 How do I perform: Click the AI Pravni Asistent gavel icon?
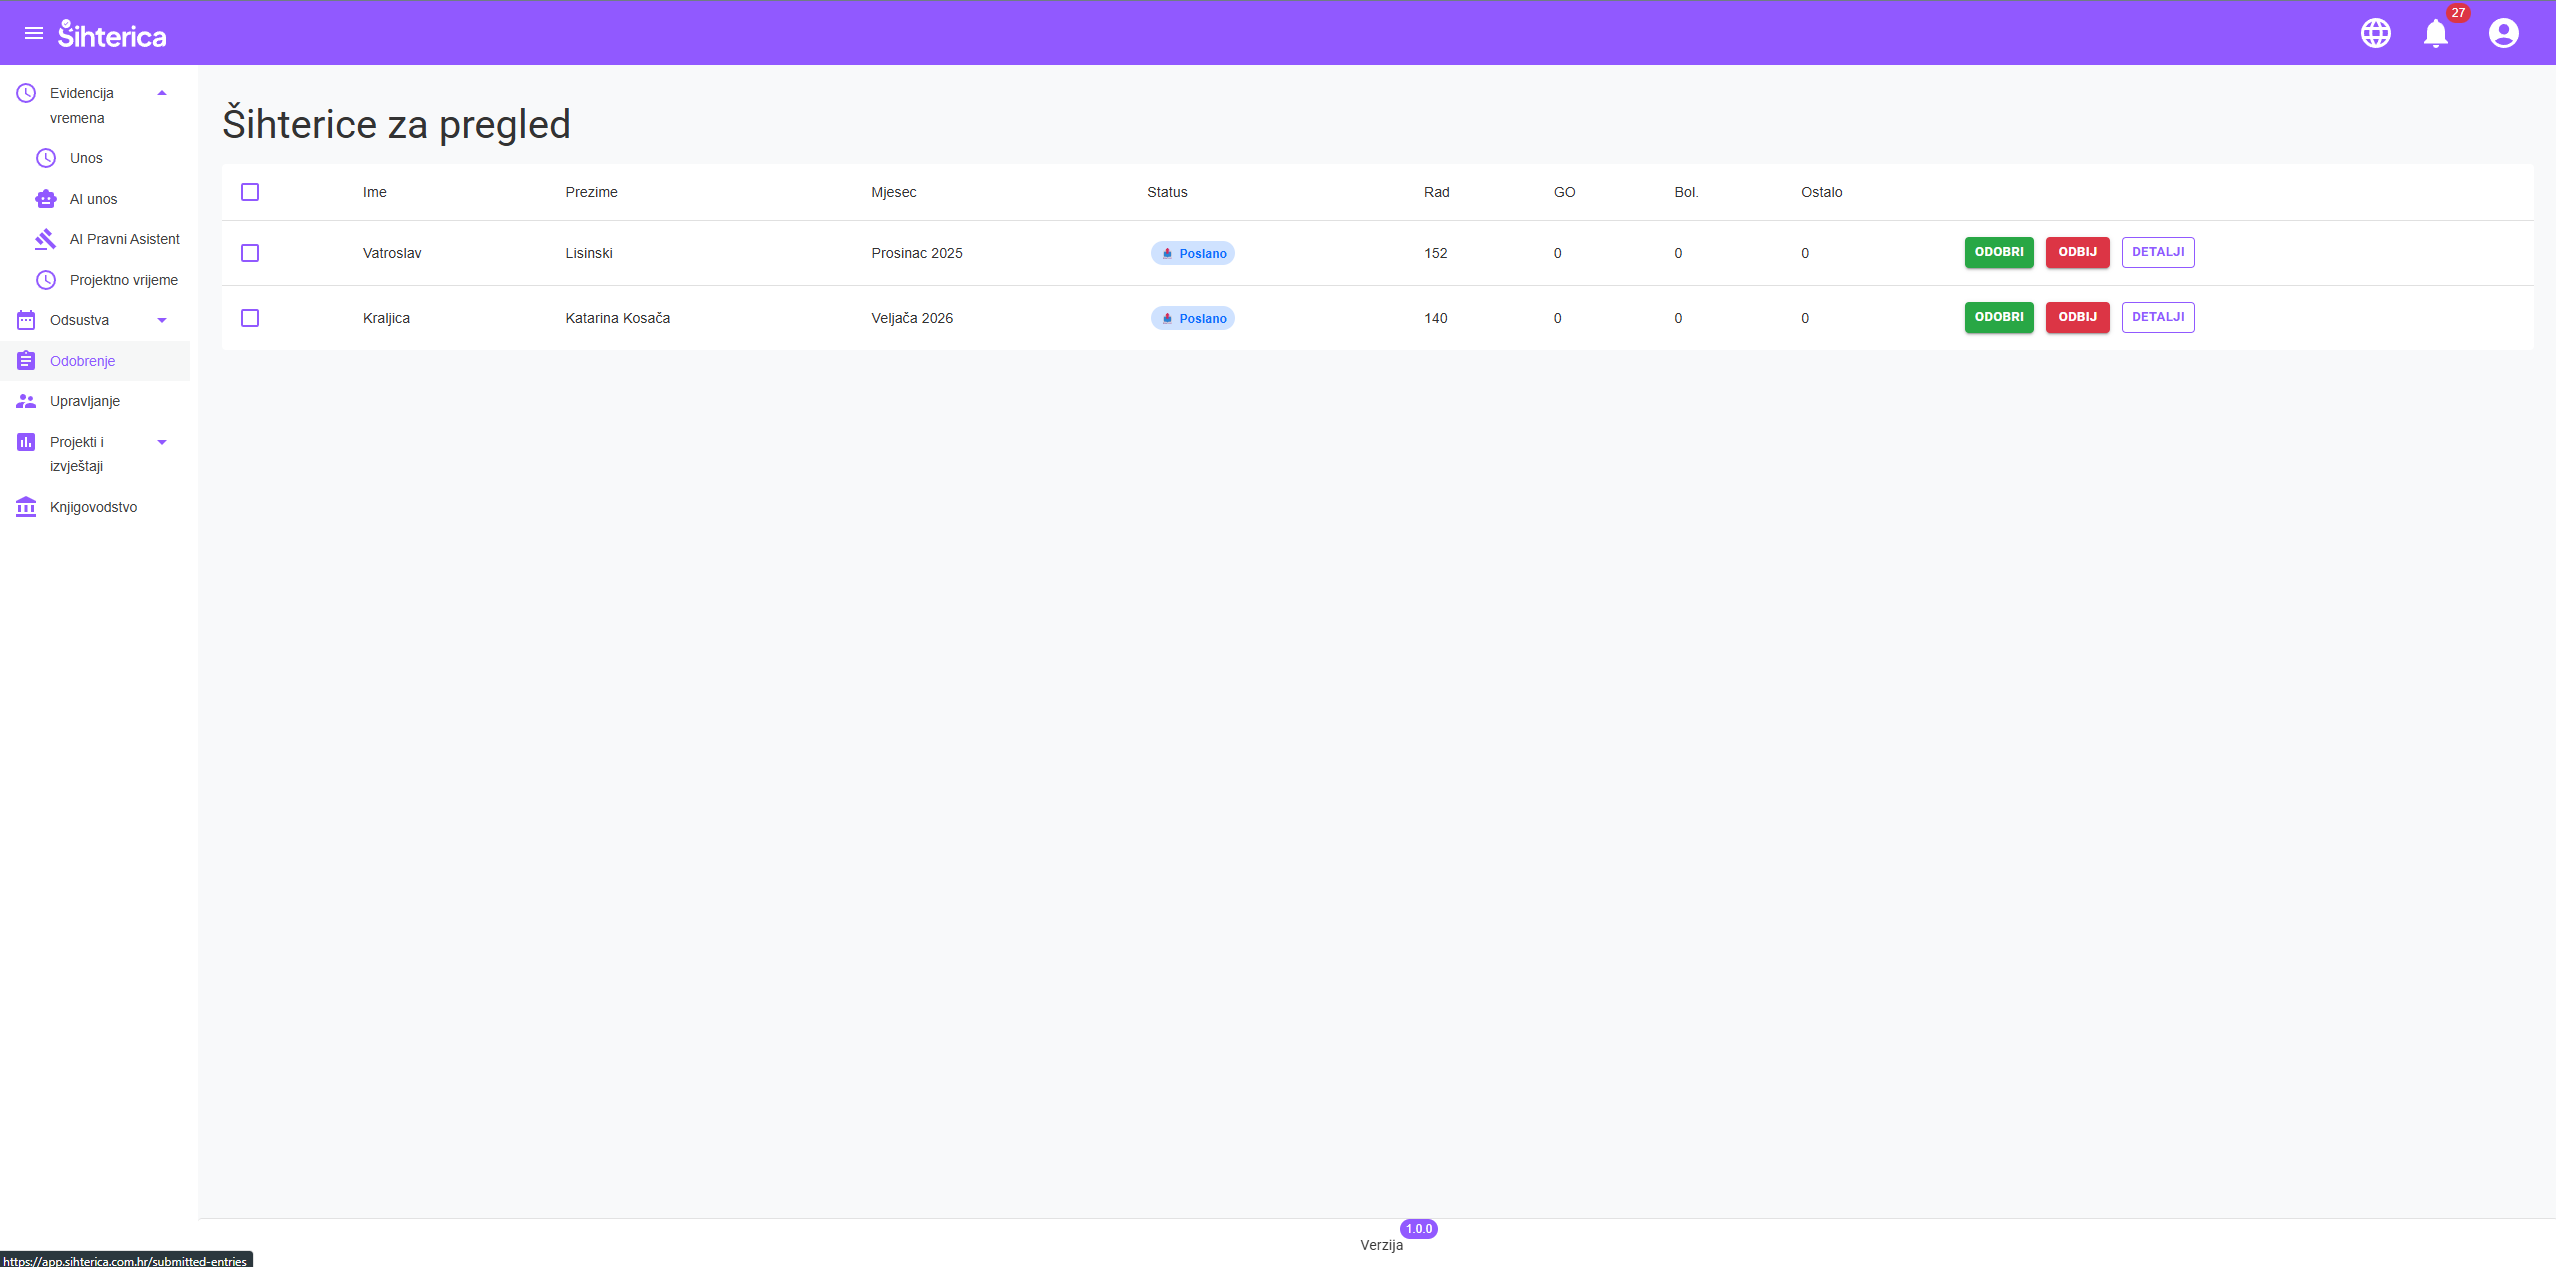pyautogui.click(x=46, y=239)
